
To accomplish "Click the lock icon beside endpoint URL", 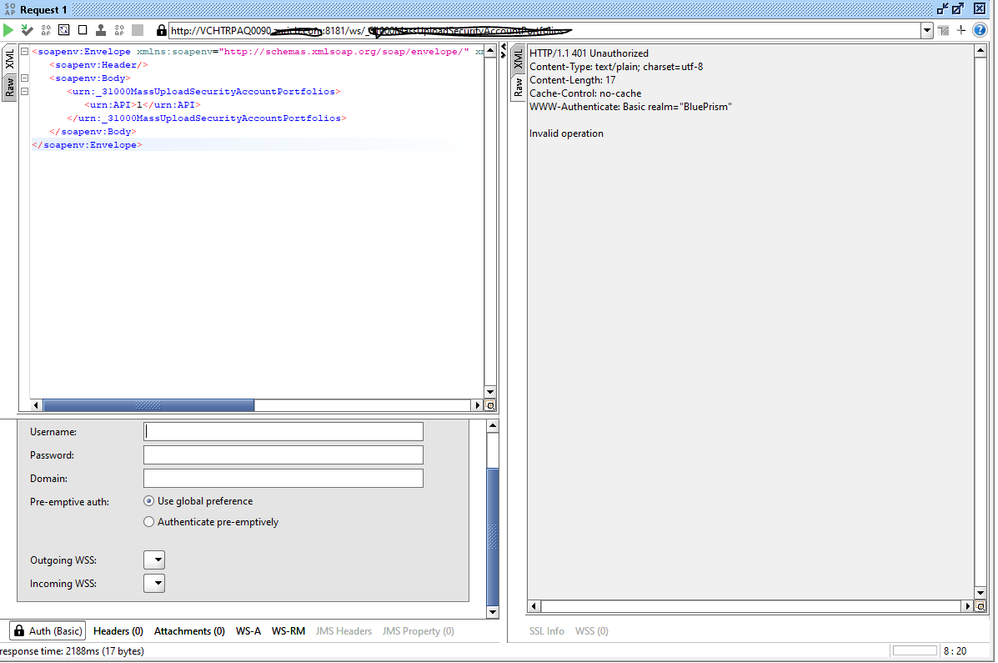I will (161, 31).
